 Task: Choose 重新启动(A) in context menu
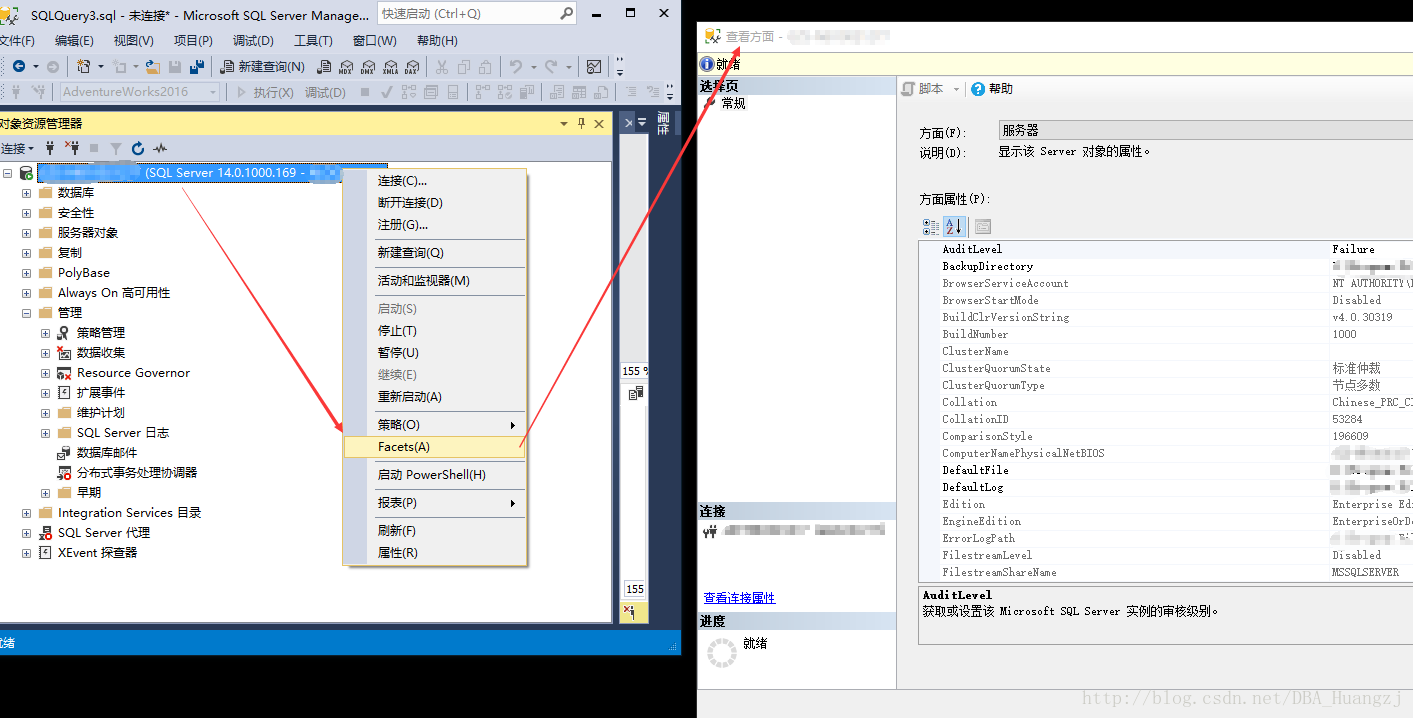click(434, 397)
